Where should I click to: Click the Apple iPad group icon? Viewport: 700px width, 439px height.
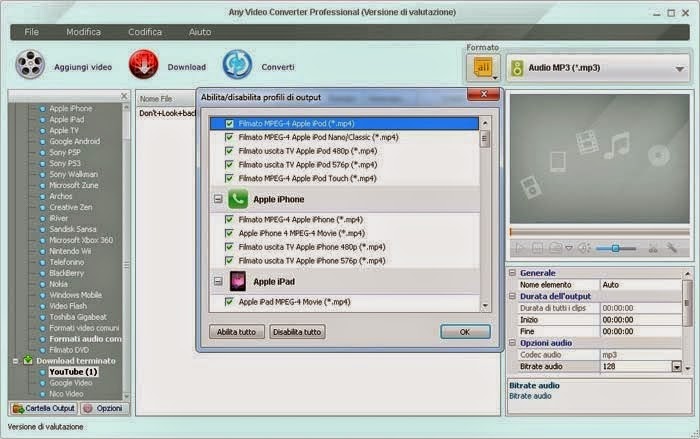tap(238, 281)
